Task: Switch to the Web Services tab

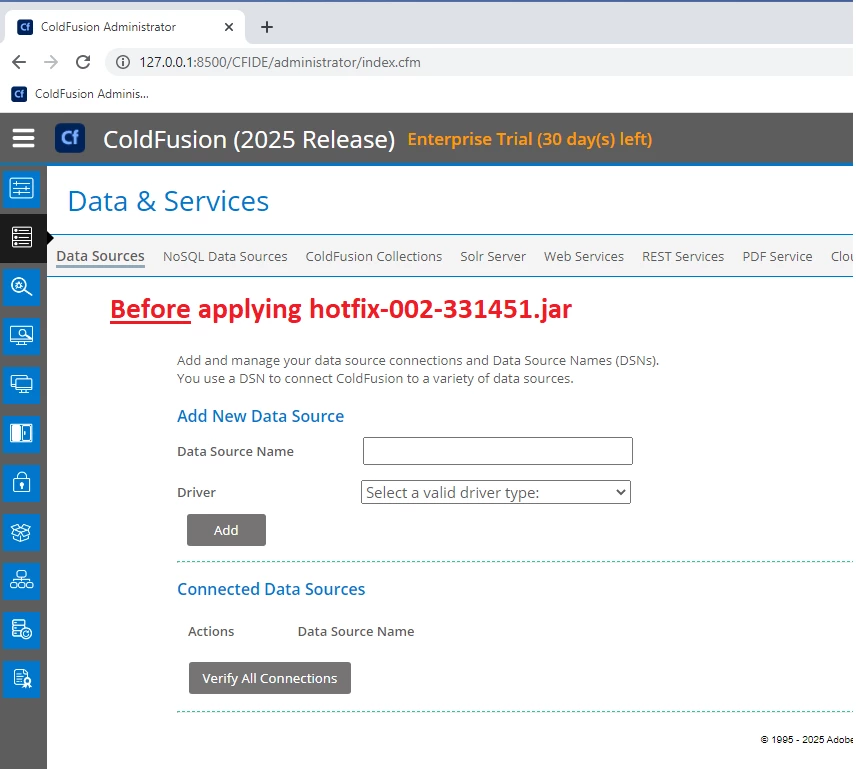Action: tap(584, 257)
